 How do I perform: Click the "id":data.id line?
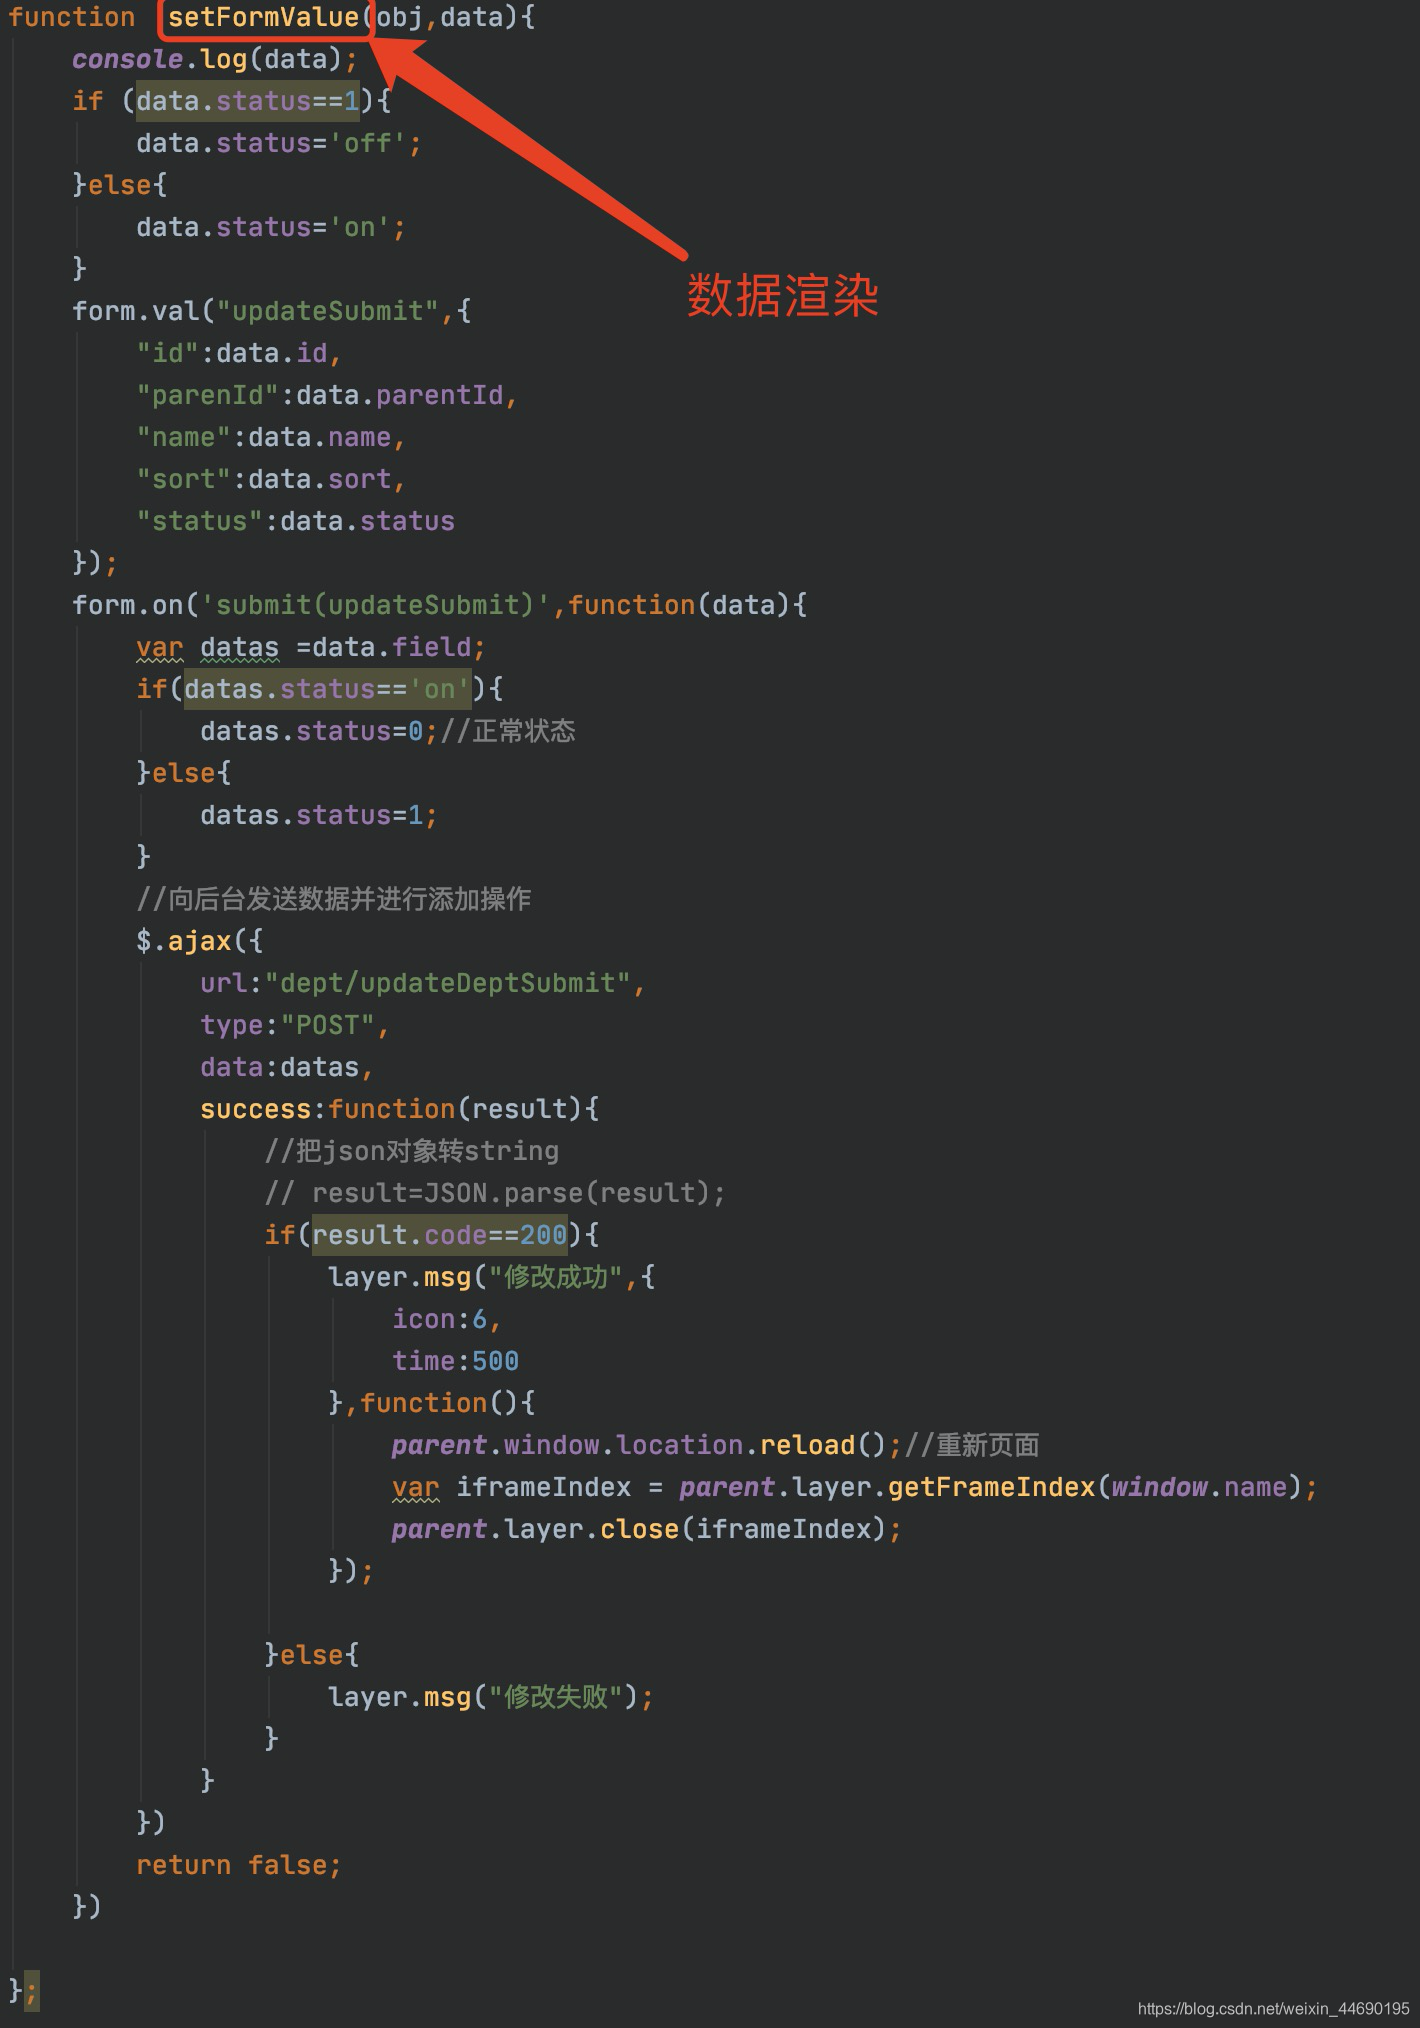tap(239, 353)
